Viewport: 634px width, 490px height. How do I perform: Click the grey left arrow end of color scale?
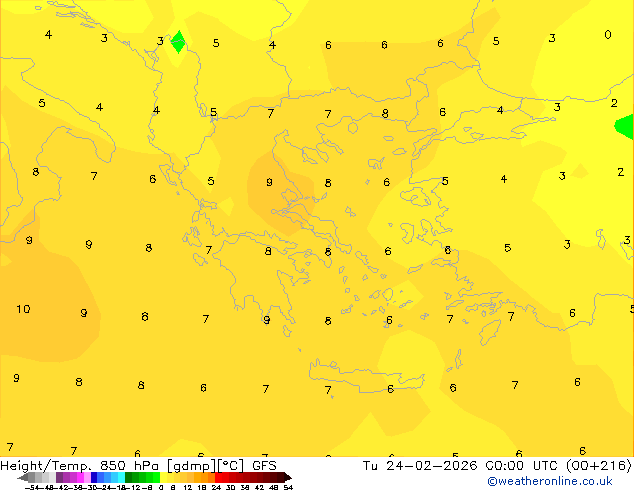[23, 478]
